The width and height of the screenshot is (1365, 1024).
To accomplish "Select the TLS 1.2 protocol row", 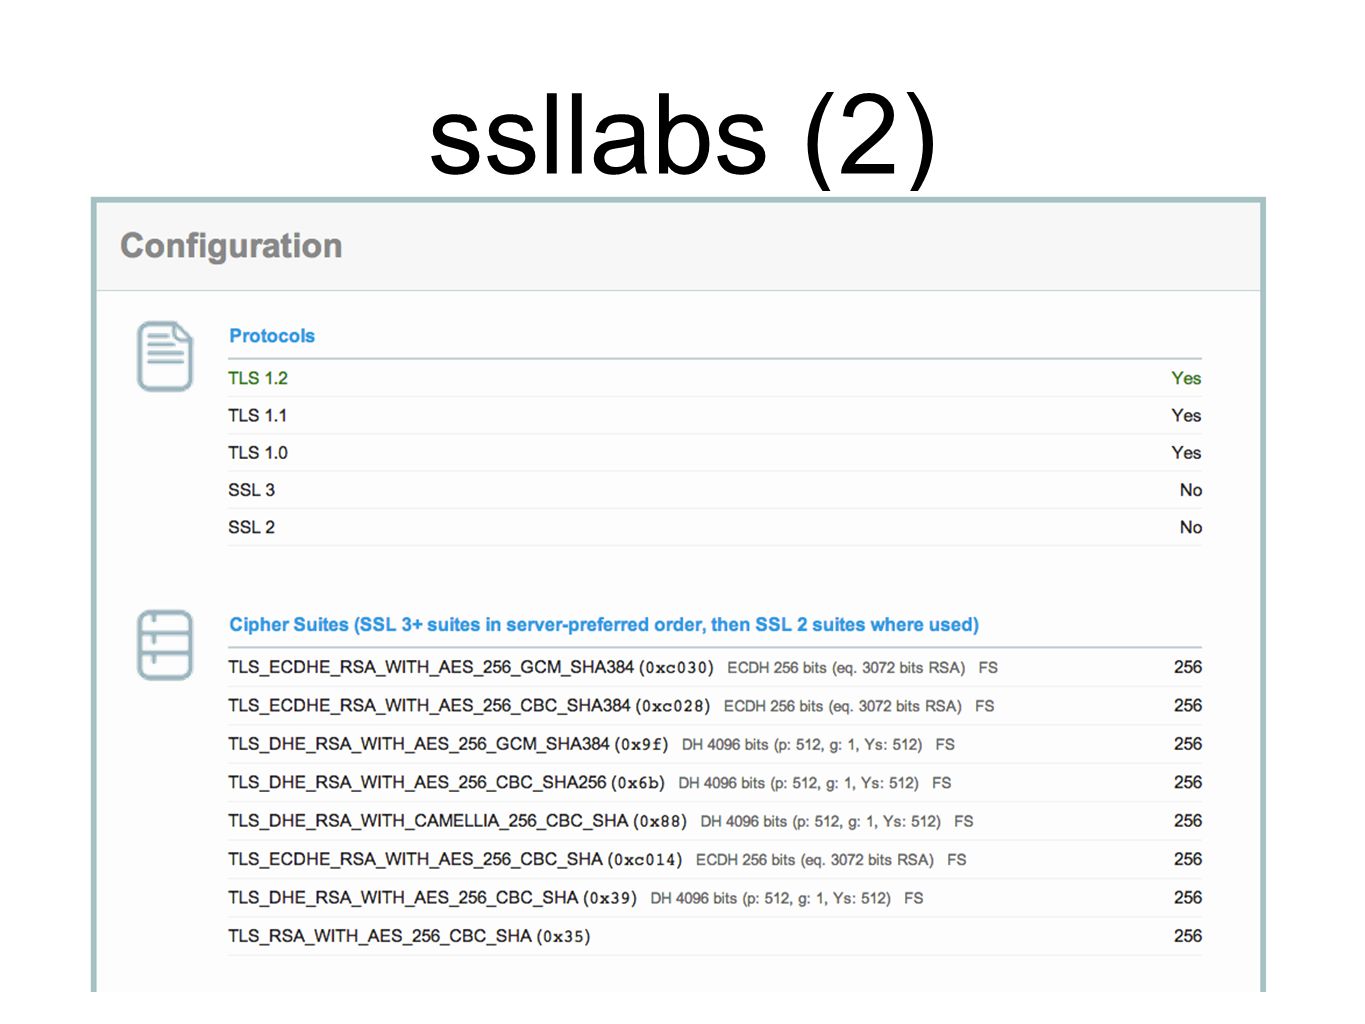I will tap(715, 378).
